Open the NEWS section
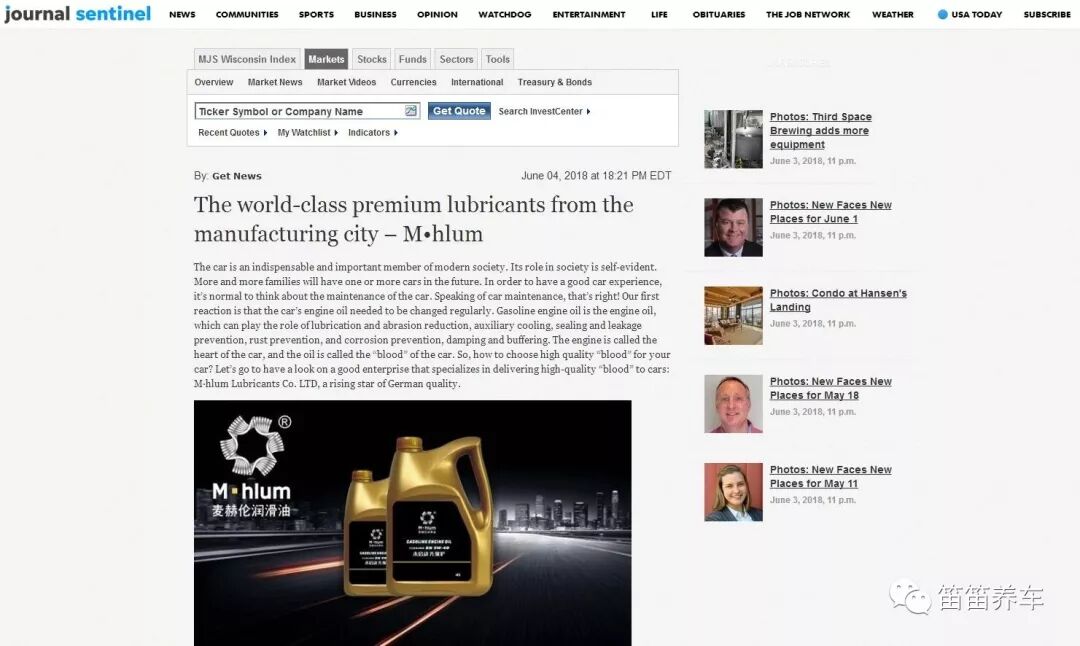The width and height of the screenshot is (1080, 646). click(x=183, y=14)
